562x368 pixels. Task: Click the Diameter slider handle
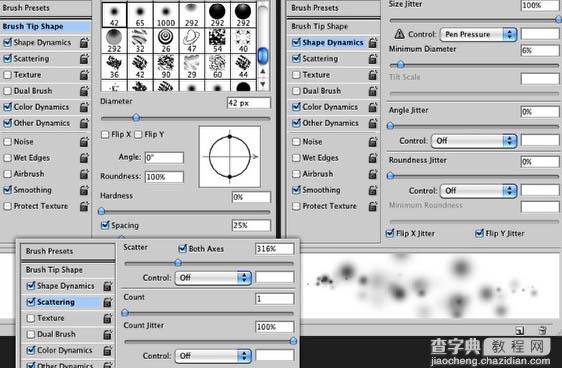coord(136,118)
